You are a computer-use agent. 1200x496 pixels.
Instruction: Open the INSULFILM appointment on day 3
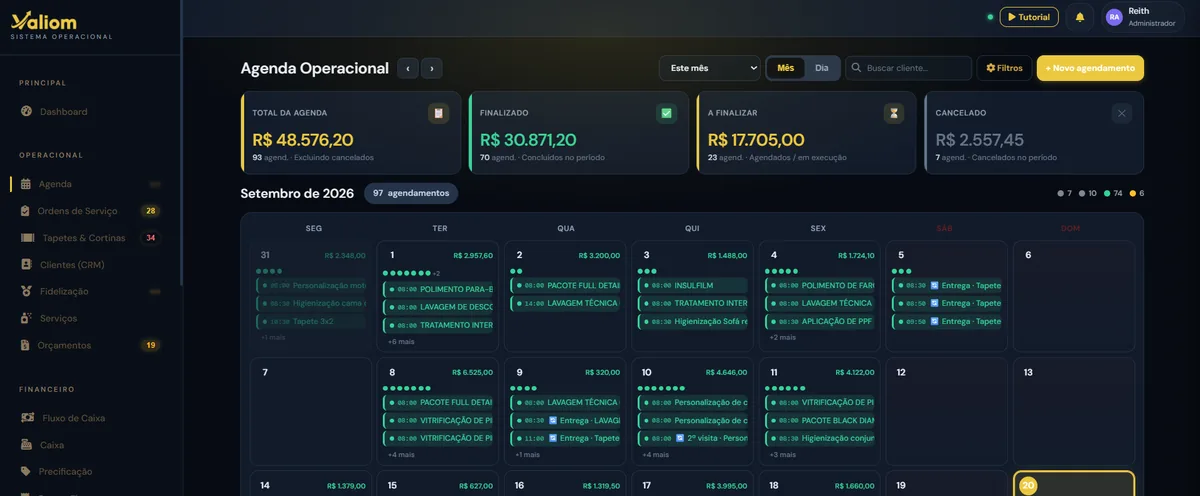[693, 285]
